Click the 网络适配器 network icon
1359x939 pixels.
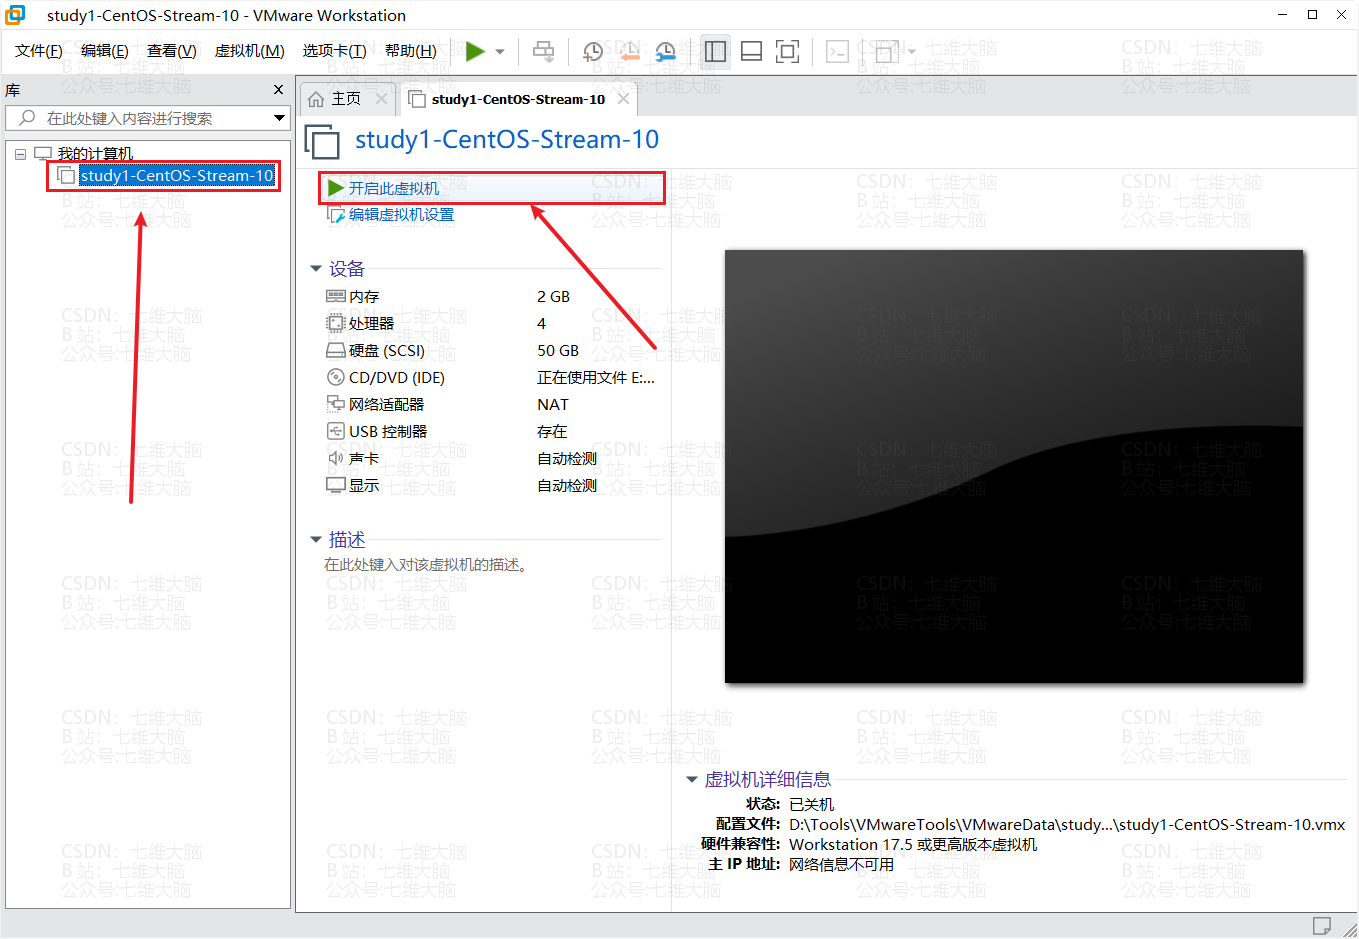(336, 404)
